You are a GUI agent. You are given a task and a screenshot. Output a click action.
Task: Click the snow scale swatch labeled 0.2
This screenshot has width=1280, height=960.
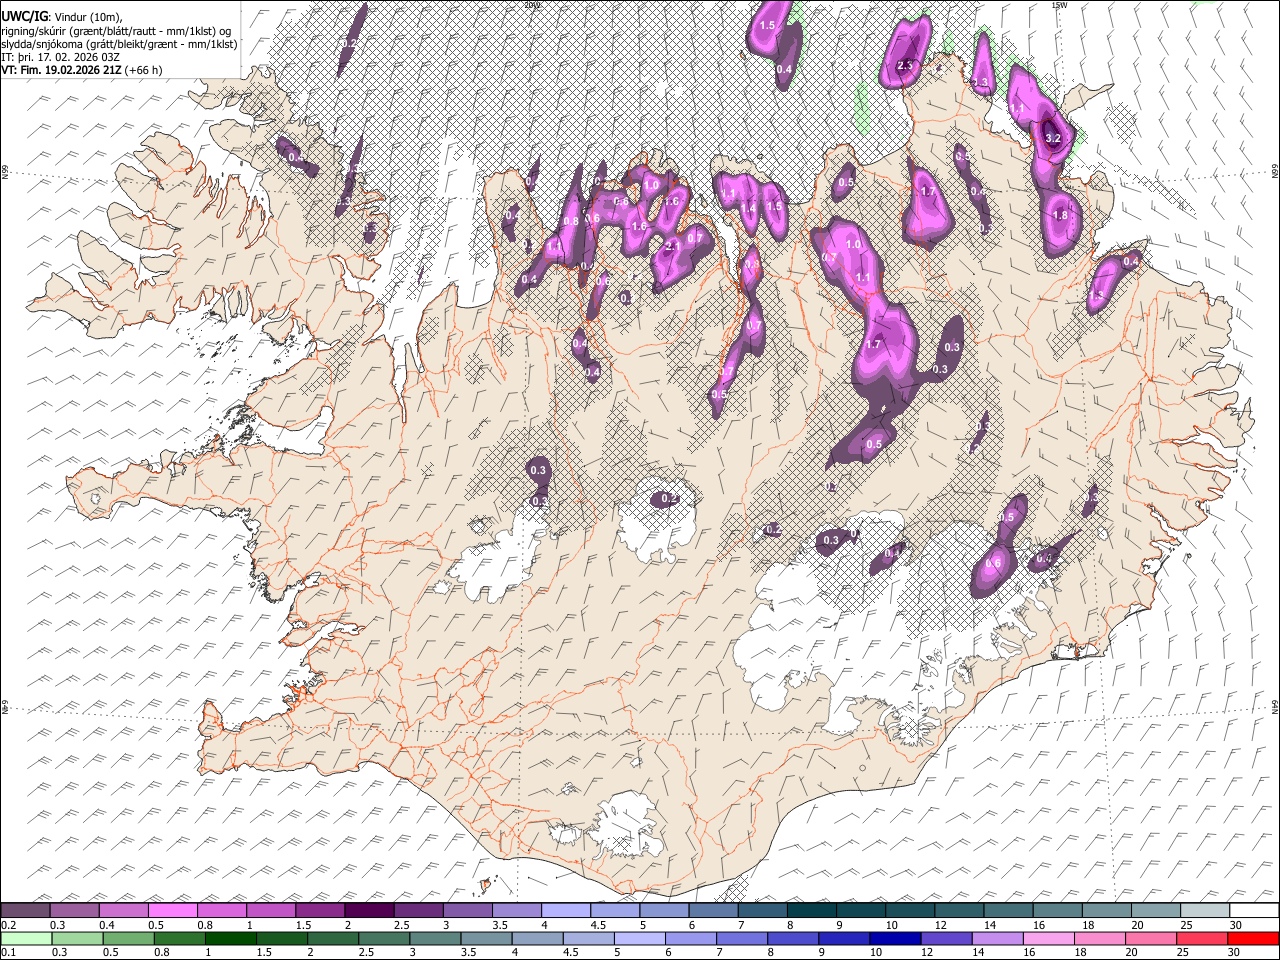[x=25, y=911]
